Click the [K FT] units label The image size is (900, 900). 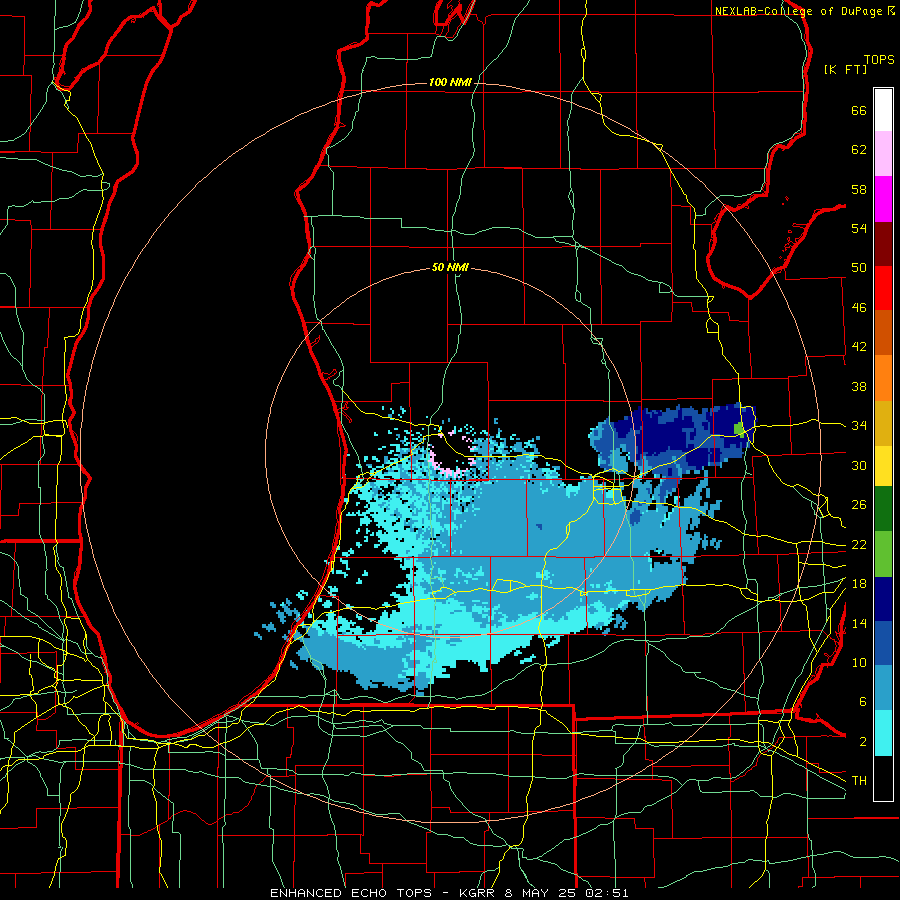tap(845, 70)
